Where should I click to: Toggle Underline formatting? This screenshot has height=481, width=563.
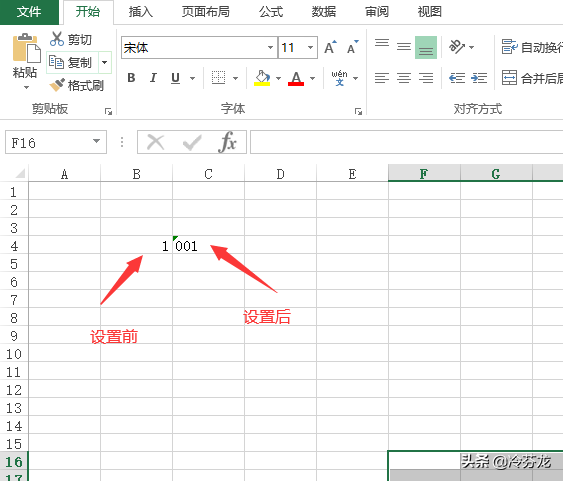175,78
